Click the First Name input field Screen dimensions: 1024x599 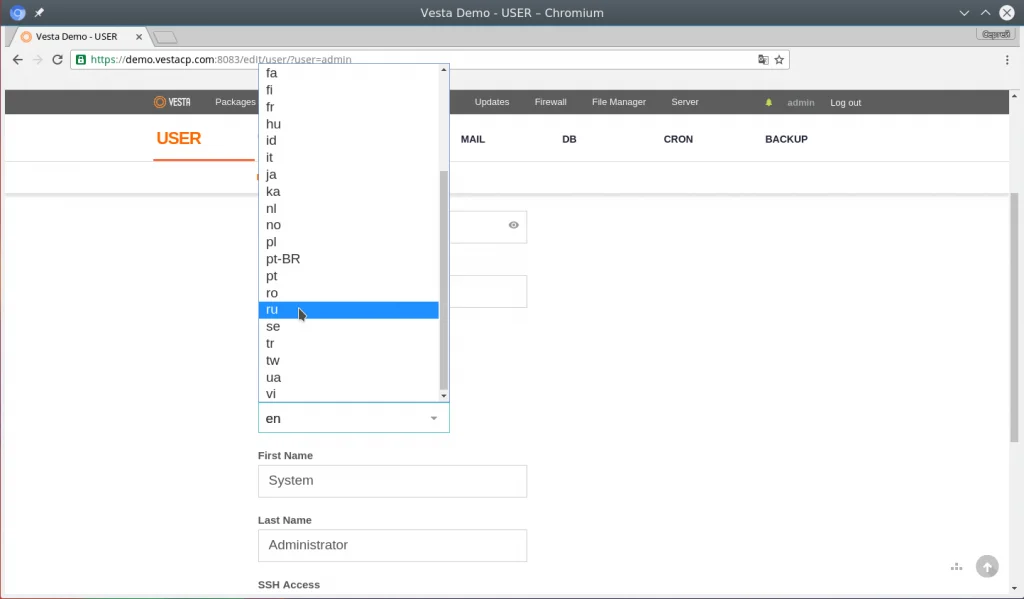(x=392, y=481)
